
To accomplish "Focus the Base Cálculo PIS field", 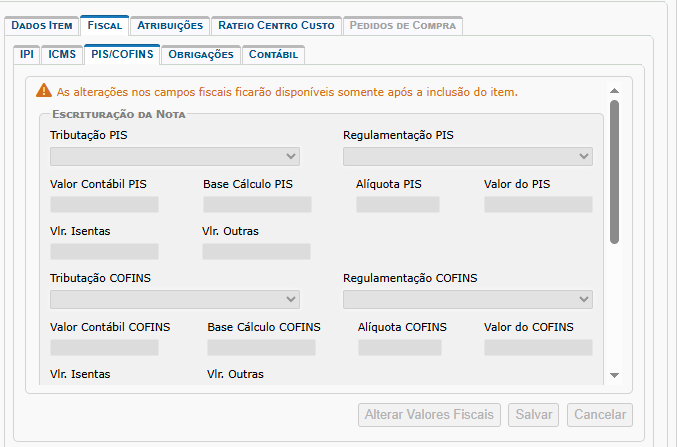I will [x=257, y=204].
